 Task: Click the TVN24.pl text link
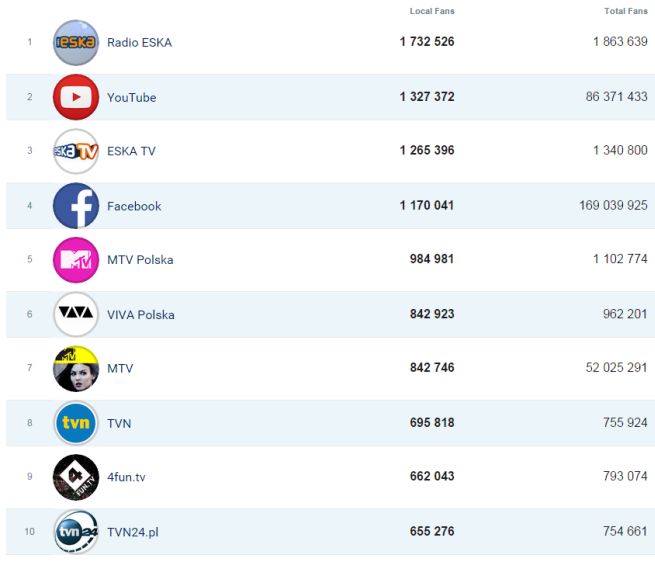click(132, 532)
